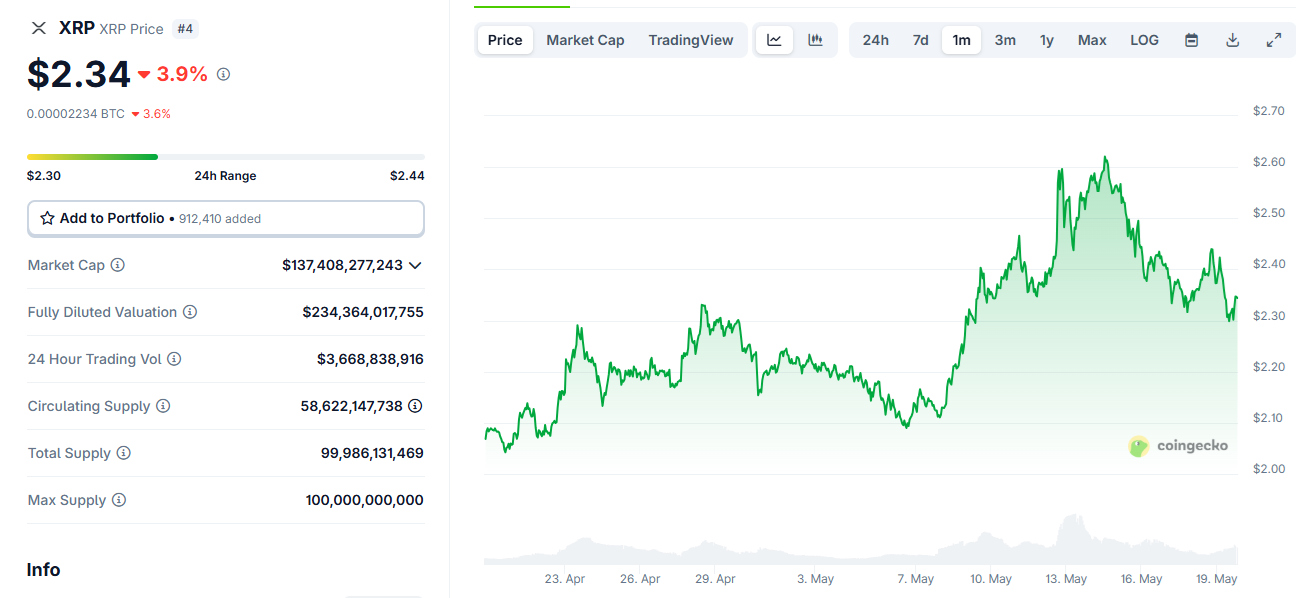
Task: Download the chart data
Action: point(1232,40)
